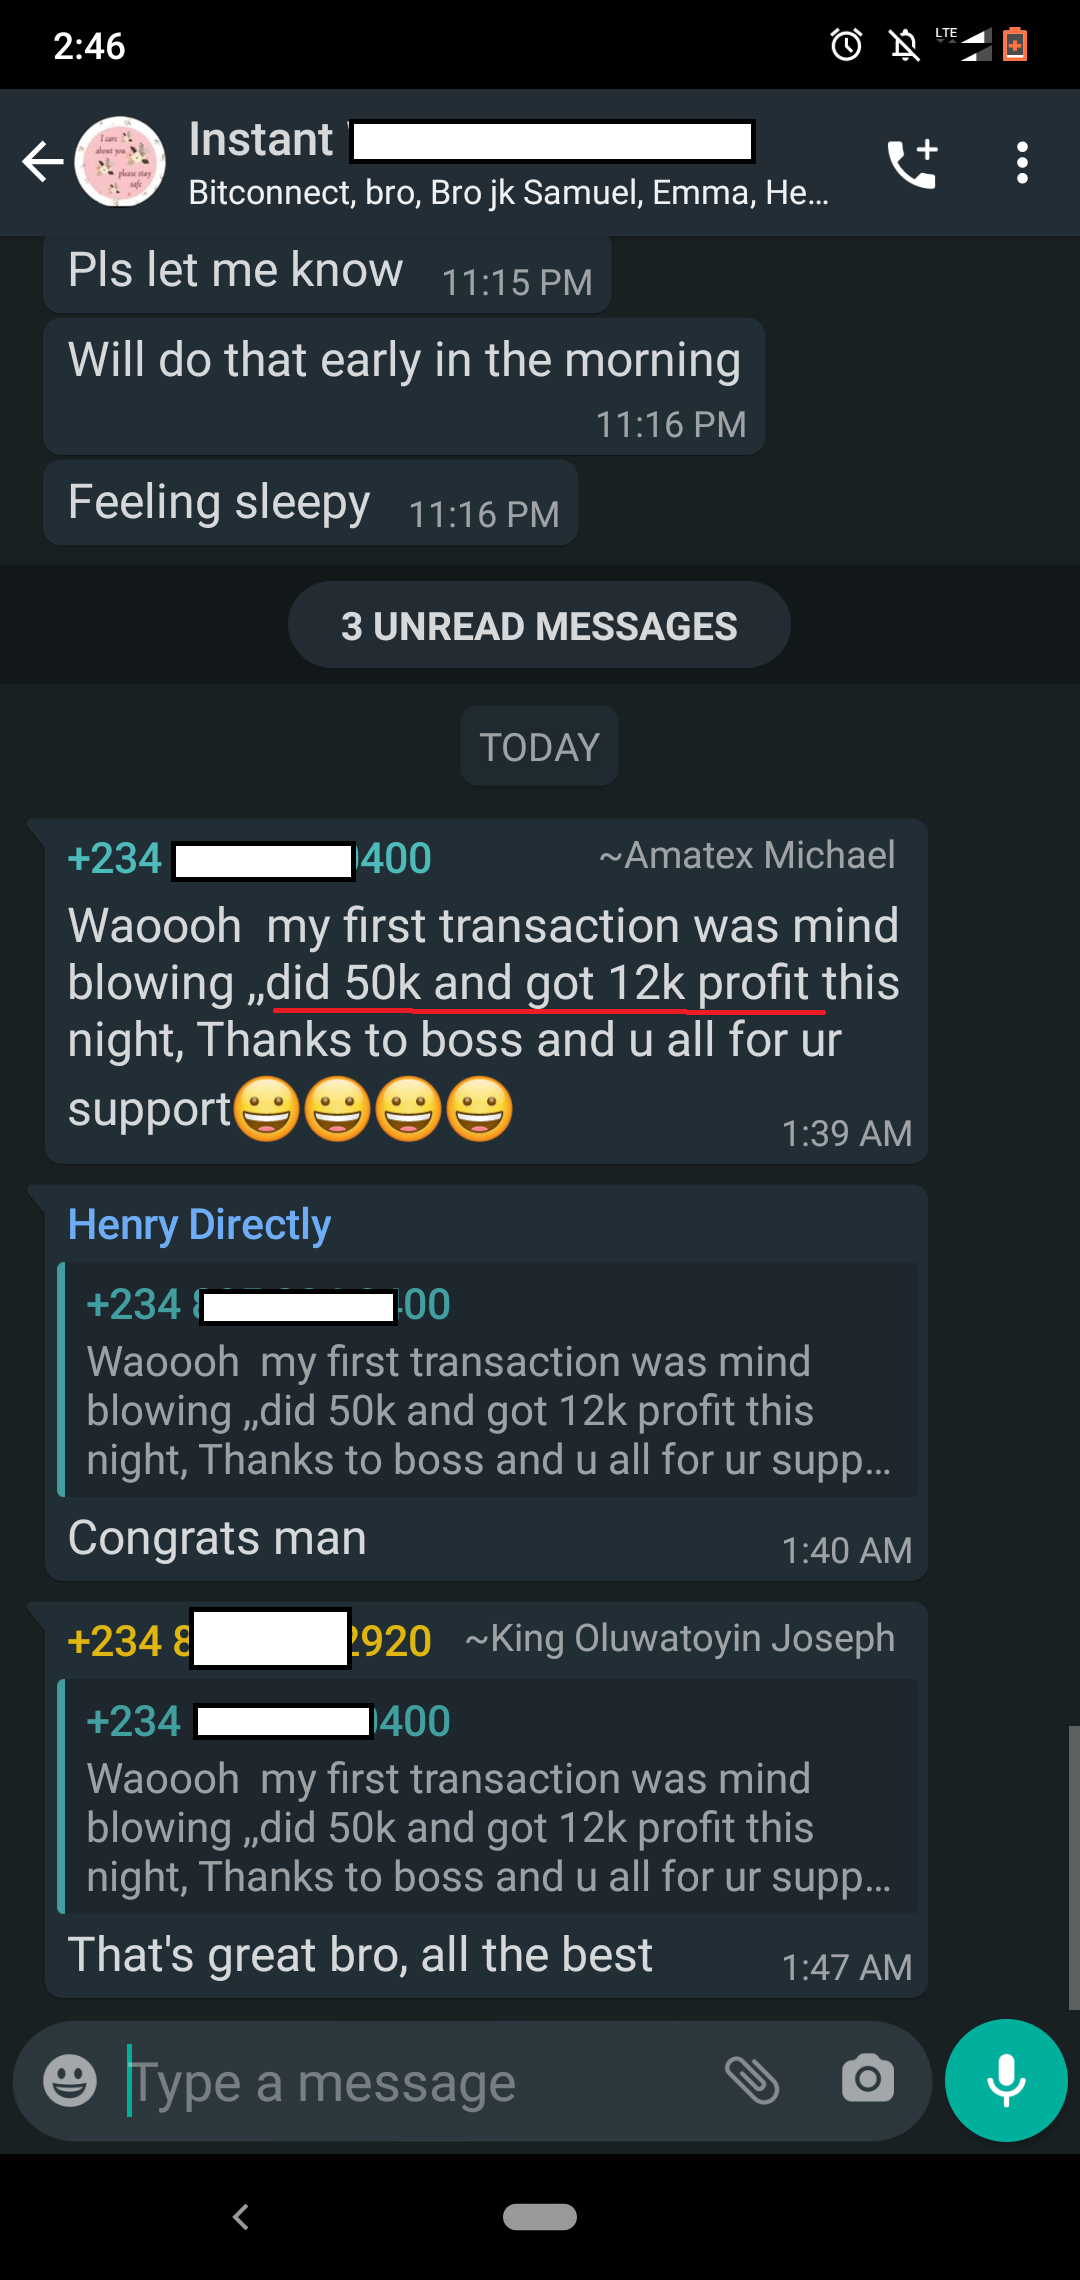1080x2280 pixels.
Task: Select the Feeling sleepy message bubble
Action: pyautogui.click(x=311, y=503)
